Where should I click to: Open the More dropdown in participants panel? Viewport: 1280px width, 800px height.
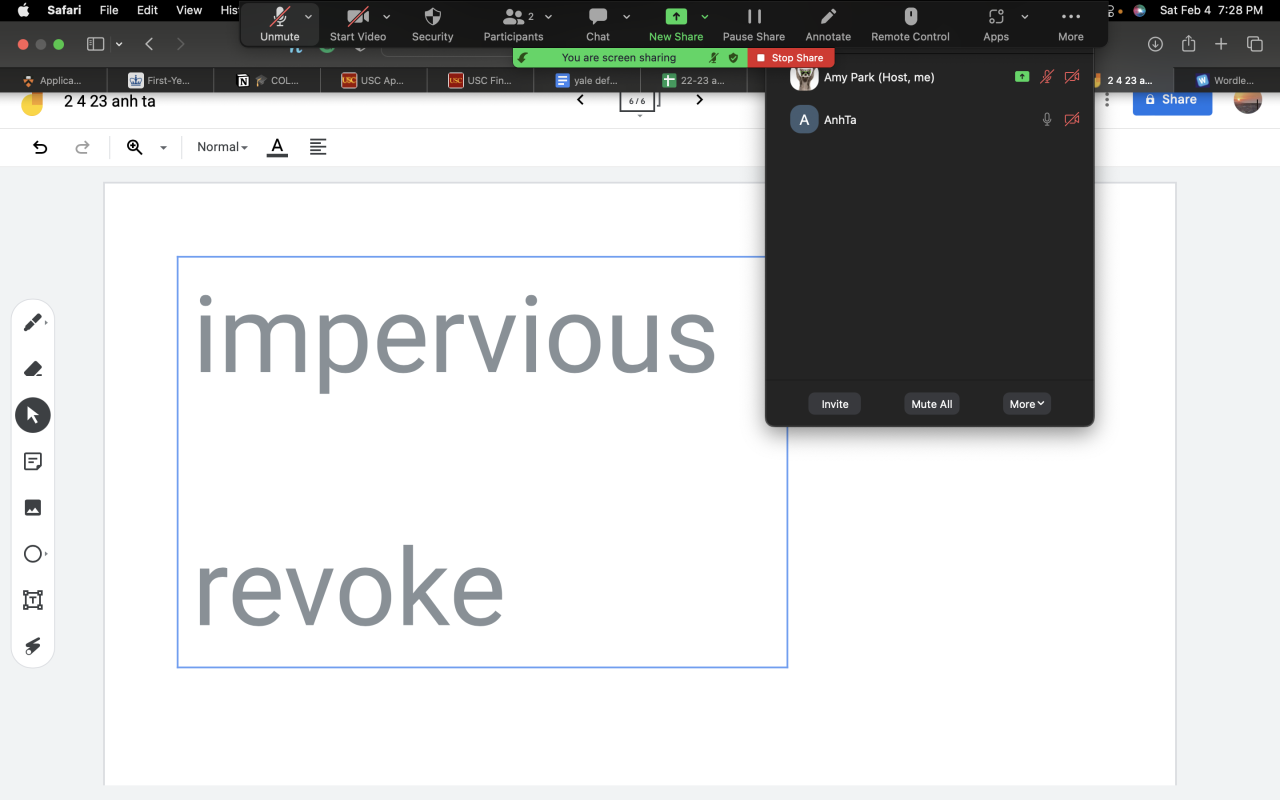(x=1027, y=404)
